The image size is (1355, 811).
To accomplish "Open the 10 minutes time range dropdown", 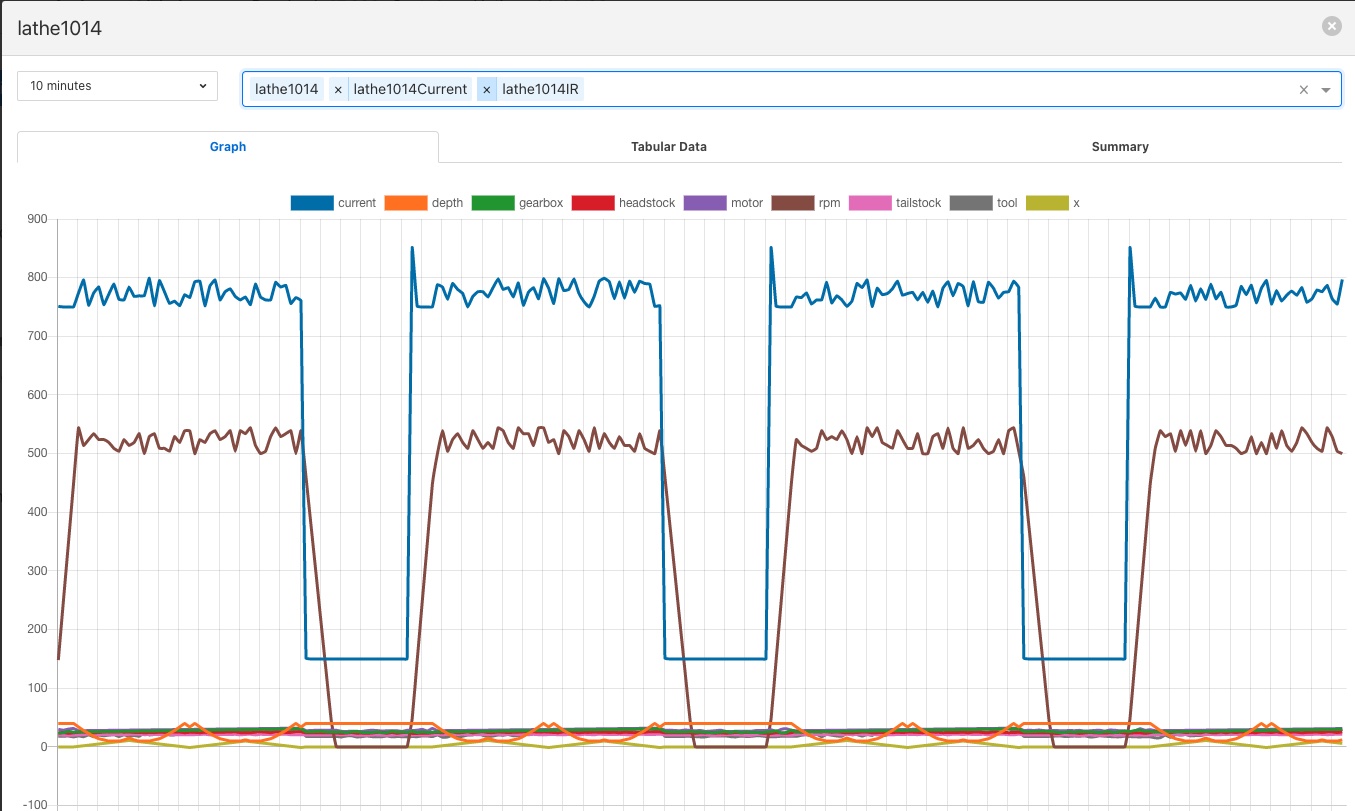I will point(118,86).
